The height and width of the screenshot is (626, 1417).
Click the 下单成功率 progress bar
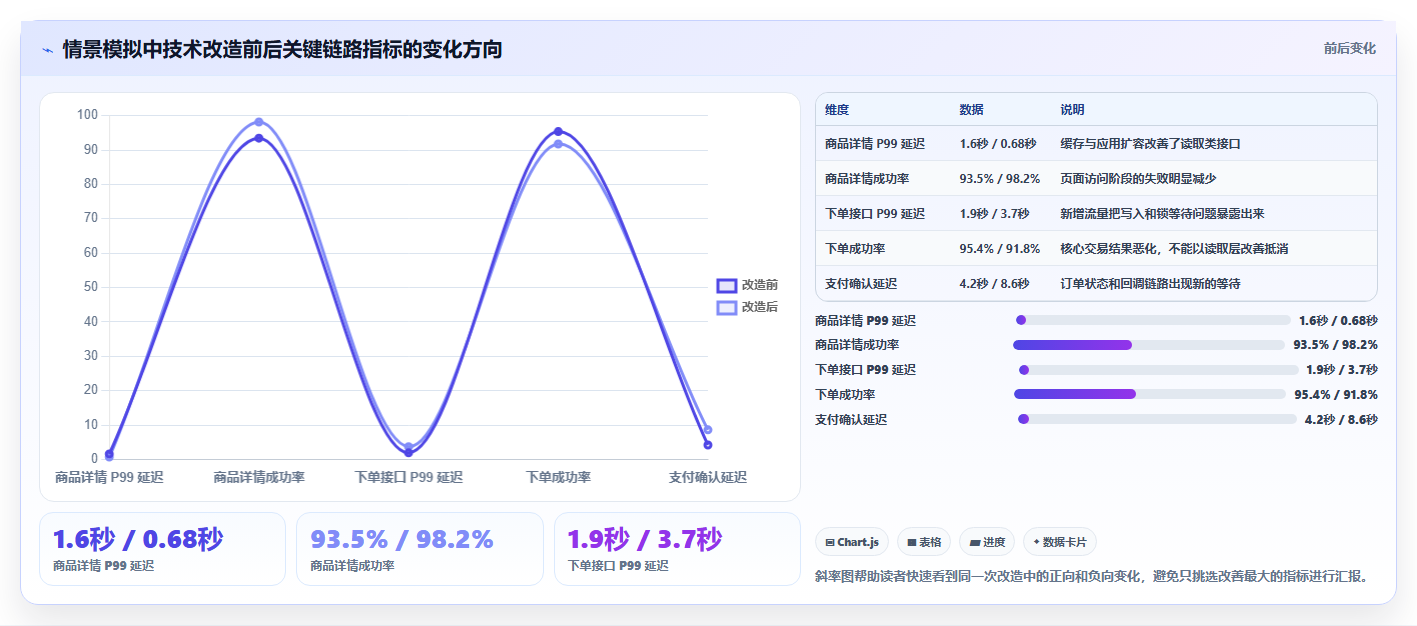point(1150,394)
